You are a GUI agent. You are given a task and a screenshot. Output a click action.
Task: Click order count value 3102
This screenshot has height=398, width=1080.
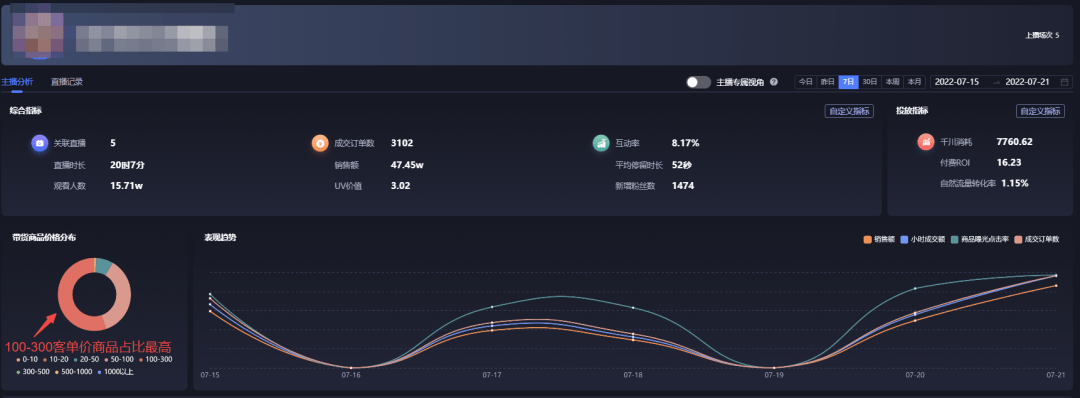click(402, 143)
